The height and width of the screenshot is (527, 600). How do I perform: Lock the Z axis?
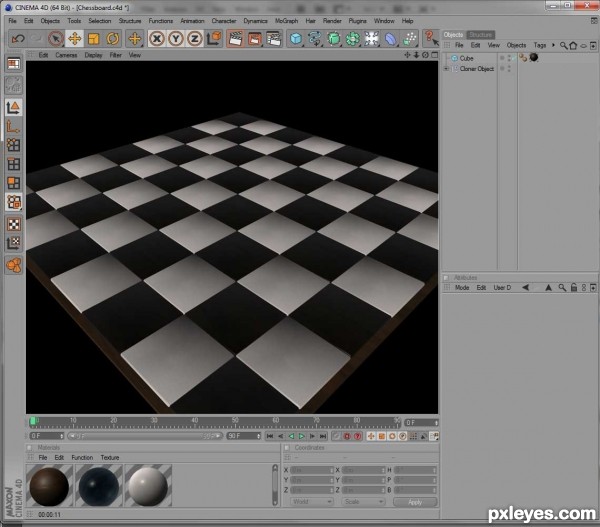click(x=195, y=39)
